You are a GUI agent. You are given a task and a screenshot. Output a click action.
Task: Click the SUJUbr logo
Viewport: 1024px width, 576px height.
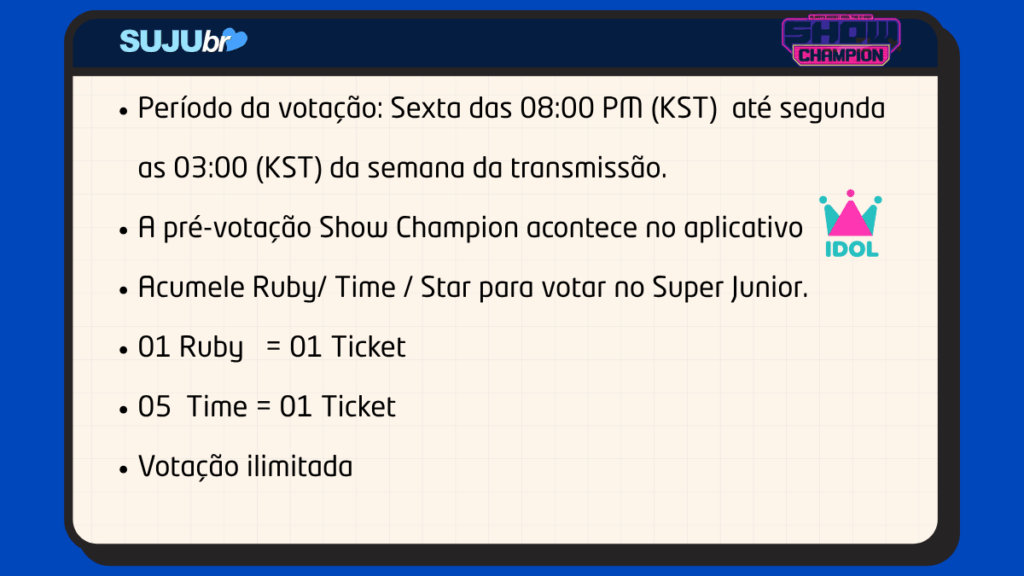tap(184, 40)
